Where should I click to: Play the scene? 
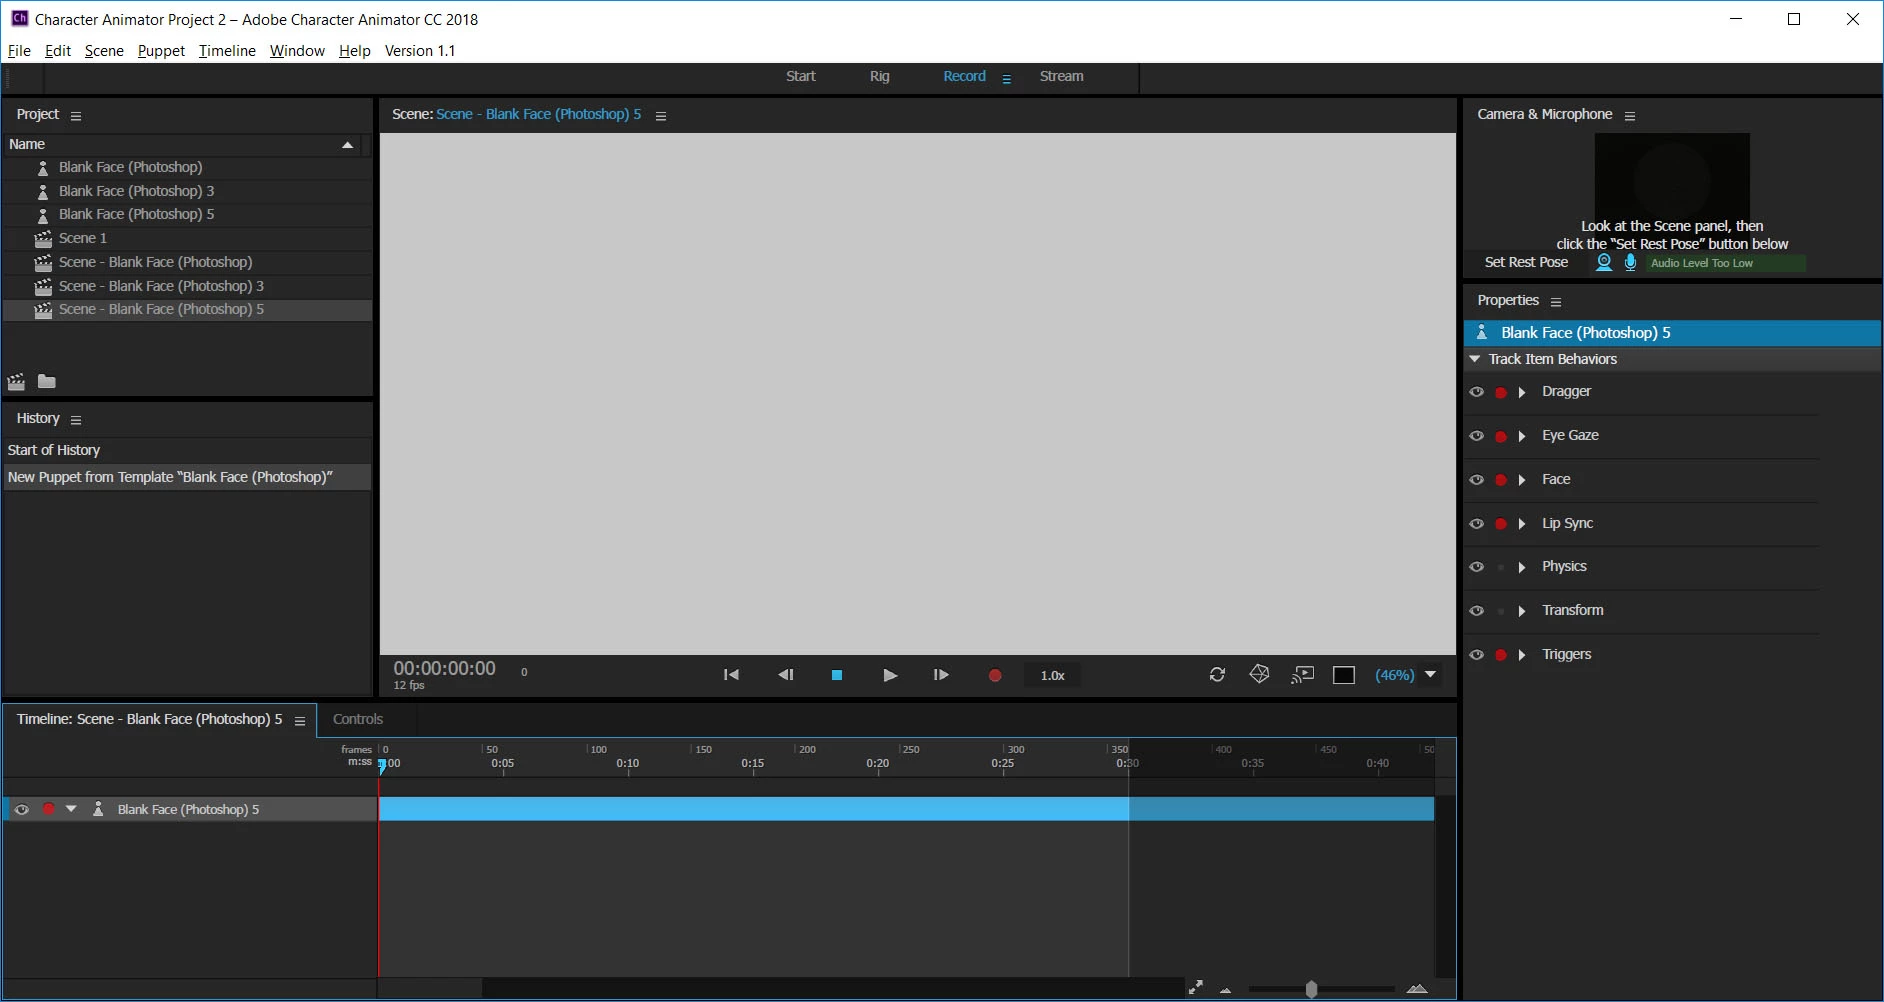click(x=890, y=675)
